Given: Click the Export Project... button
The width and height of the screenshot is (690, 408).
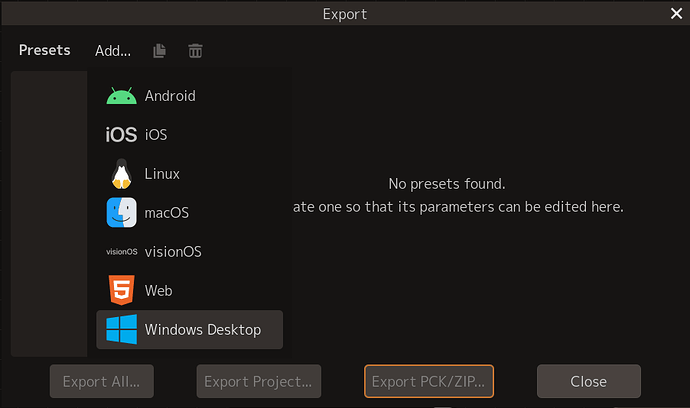Looking at the screenshot, I should [259, 381].
